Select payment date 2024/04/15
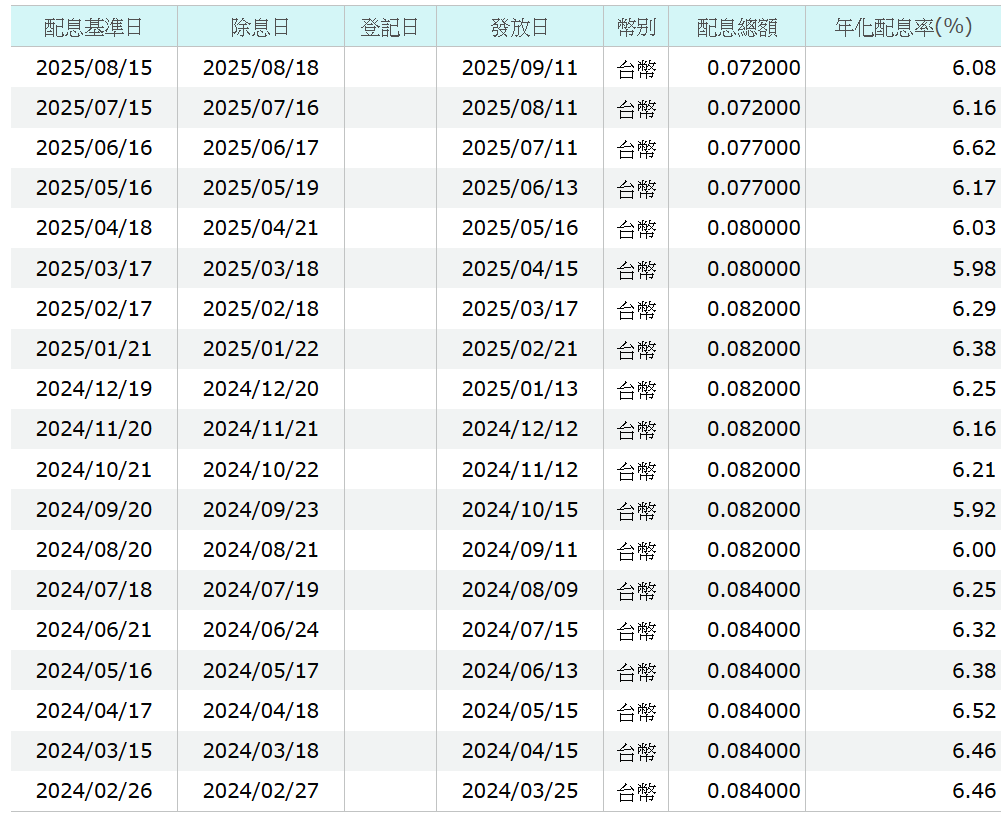 click(520, 751)
